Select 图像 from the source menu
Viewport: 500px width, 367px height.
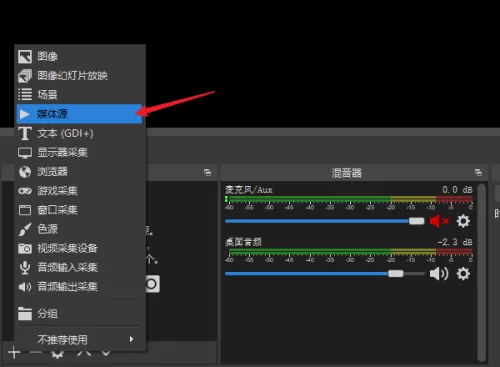tap(80, 57)
